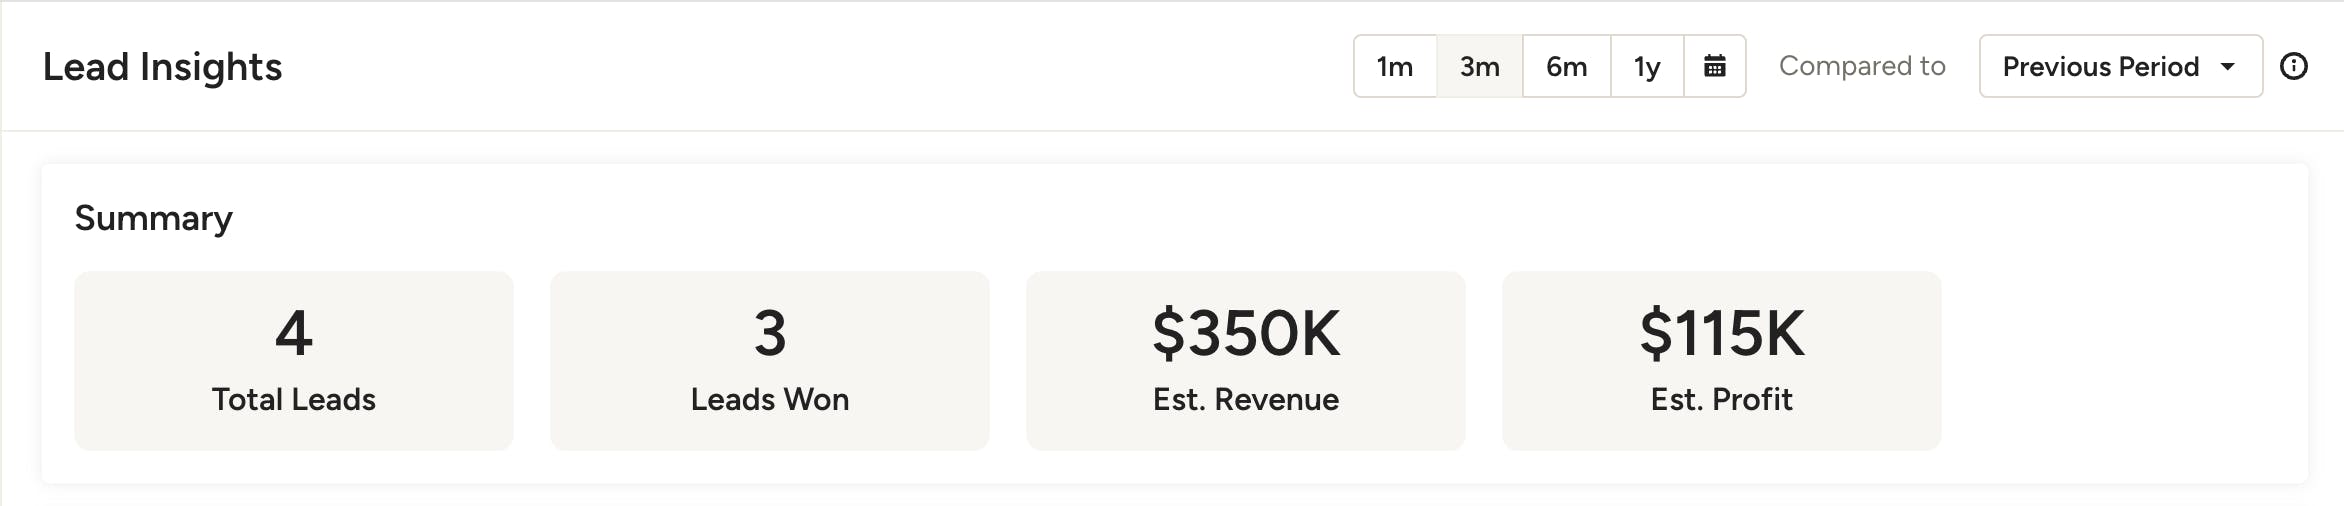Click the Est. Revenue label

click(1245, 400)
